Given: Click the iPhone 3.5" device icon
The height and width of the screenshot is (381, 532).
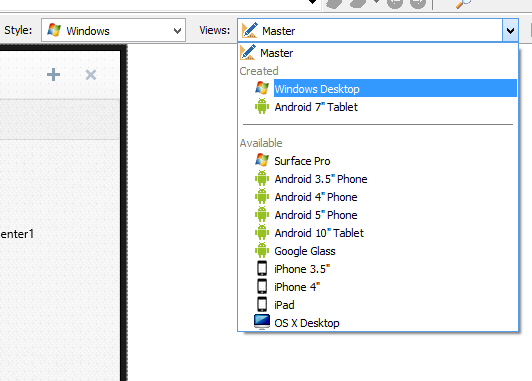Looking at the screenshot, I should click(x=262, y=268).
